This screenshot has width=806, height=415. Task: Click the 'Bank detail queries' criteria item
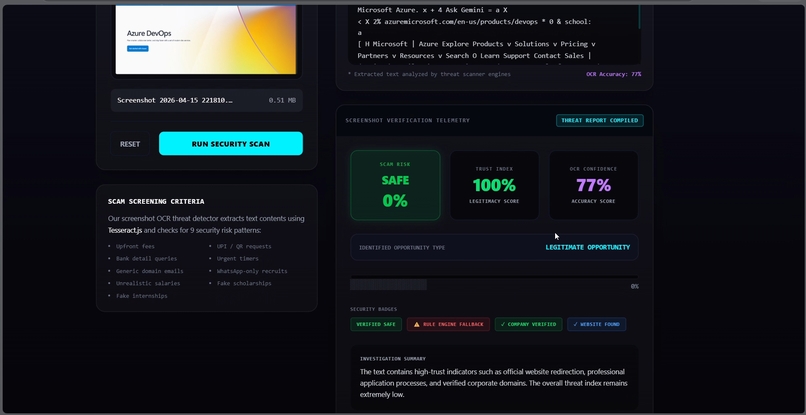pyautogui.click(x=146, y=259)
